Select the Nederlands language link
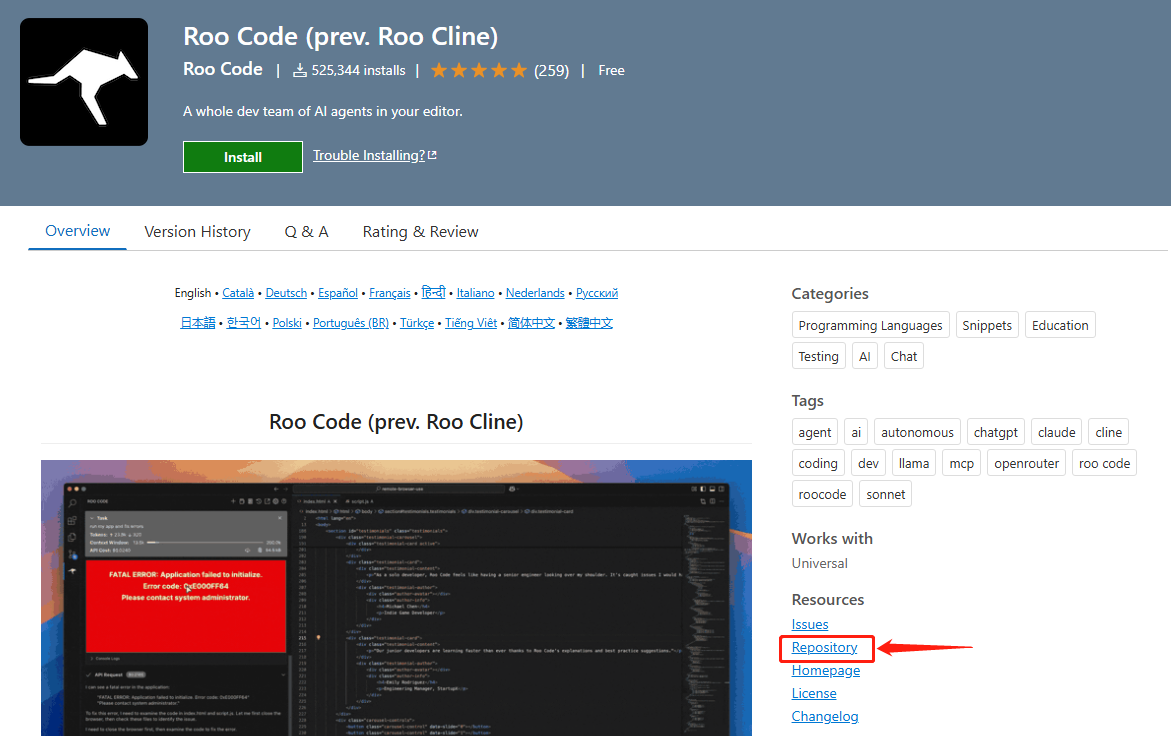Viewport: 1171px width, 736px height. pos(535,293)
